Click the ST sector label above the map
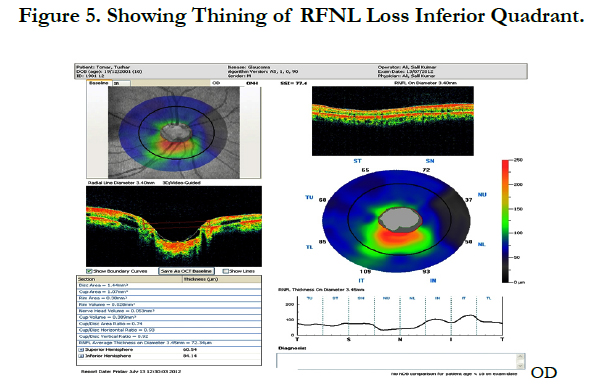 (x=357, y=161)
